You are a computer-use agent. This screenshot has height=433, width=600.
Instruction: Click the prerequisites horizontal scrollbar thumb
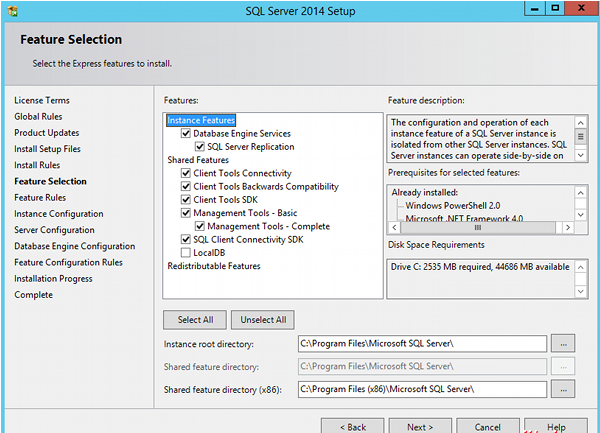[x=478, y=228]
